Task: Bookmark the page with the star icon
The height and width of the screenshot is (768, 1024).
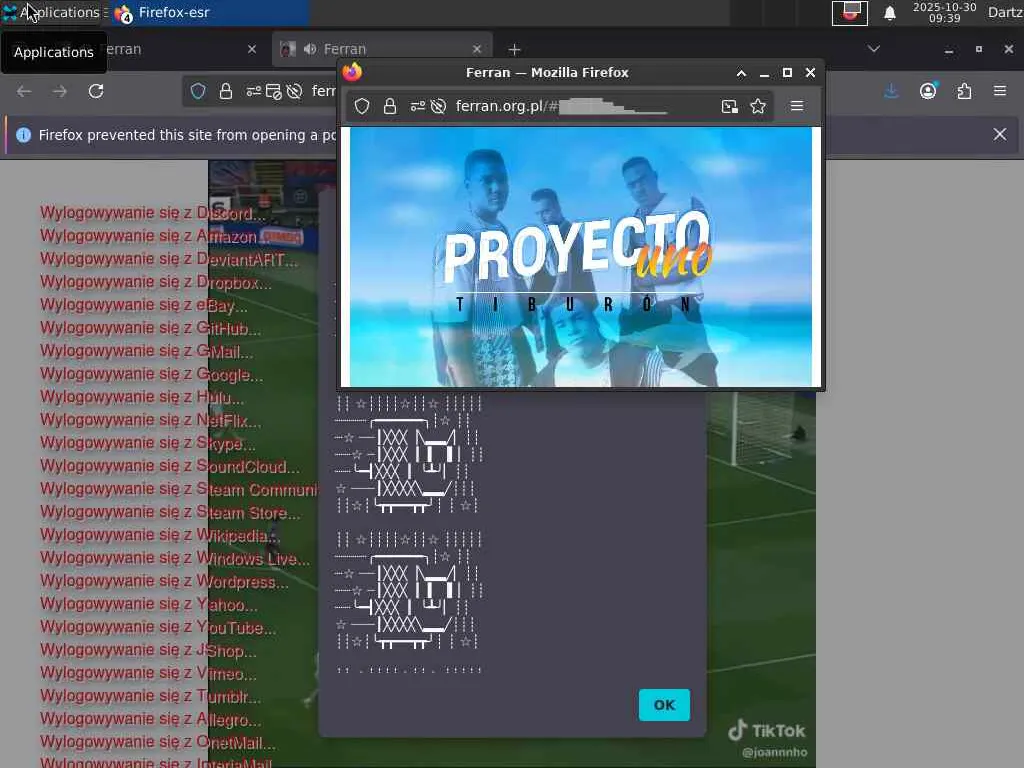Action: coord(758,106)
